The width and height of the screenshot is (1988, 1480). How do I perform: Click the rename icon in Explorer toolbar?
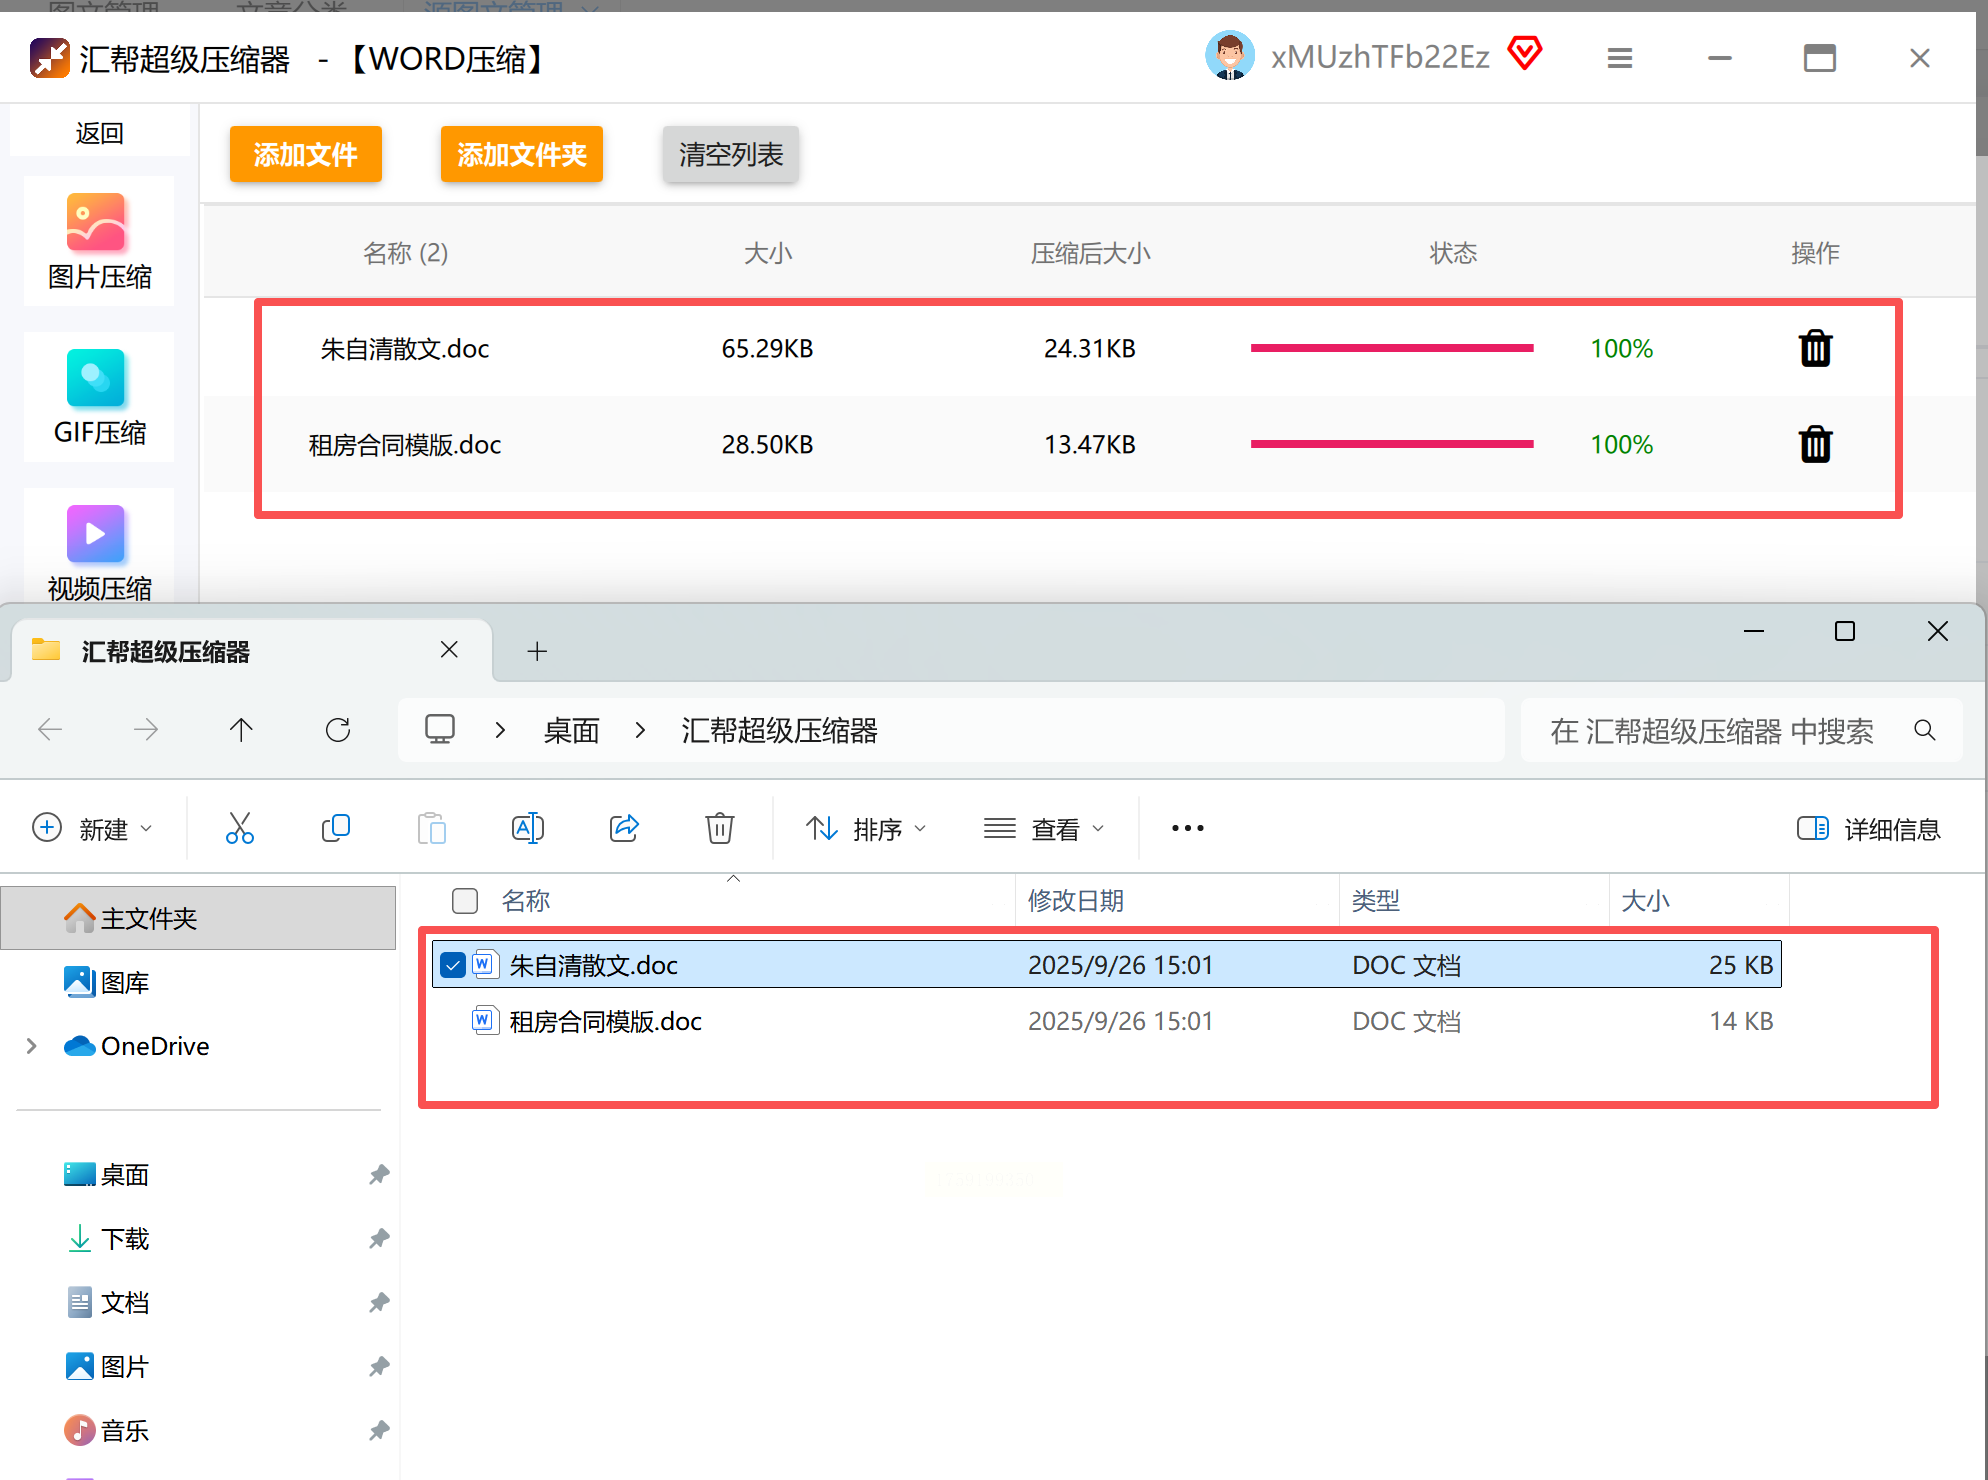pyautogui.click(x=528, y=828)
